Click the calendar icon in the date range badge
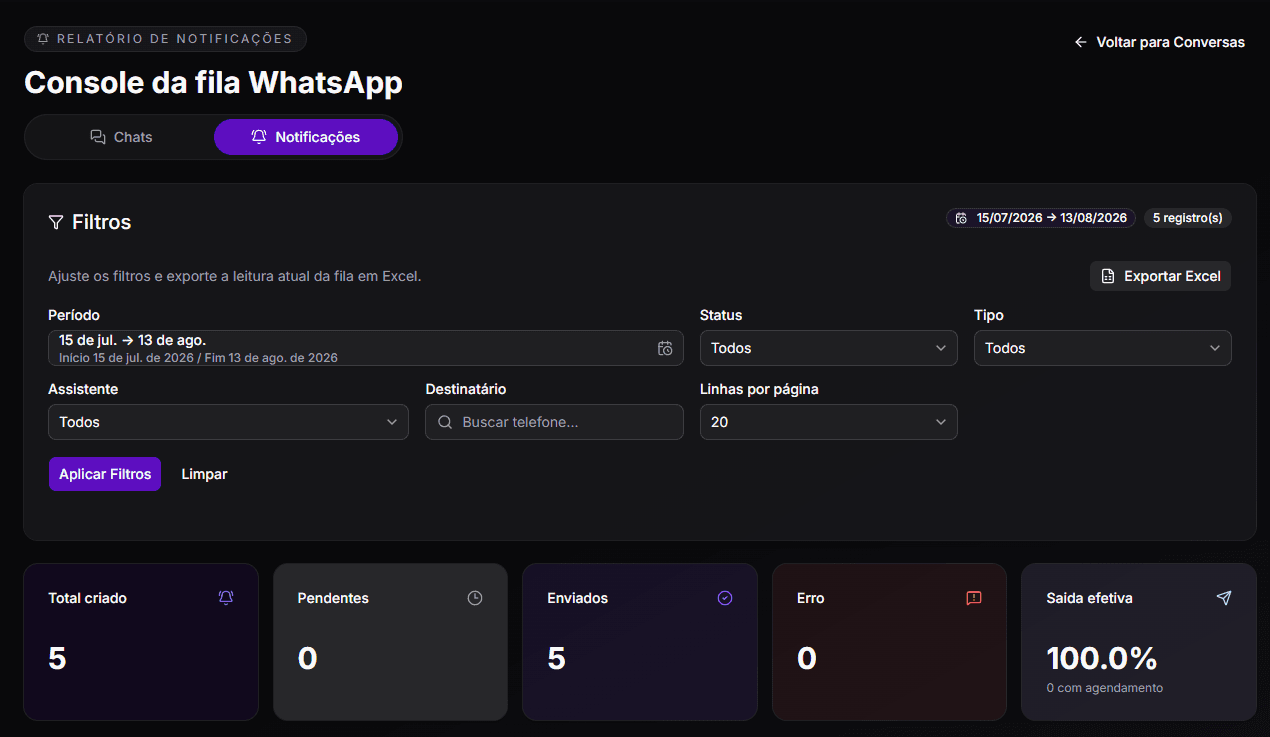The image size is (1270, 737). click(x=961, y=218)
